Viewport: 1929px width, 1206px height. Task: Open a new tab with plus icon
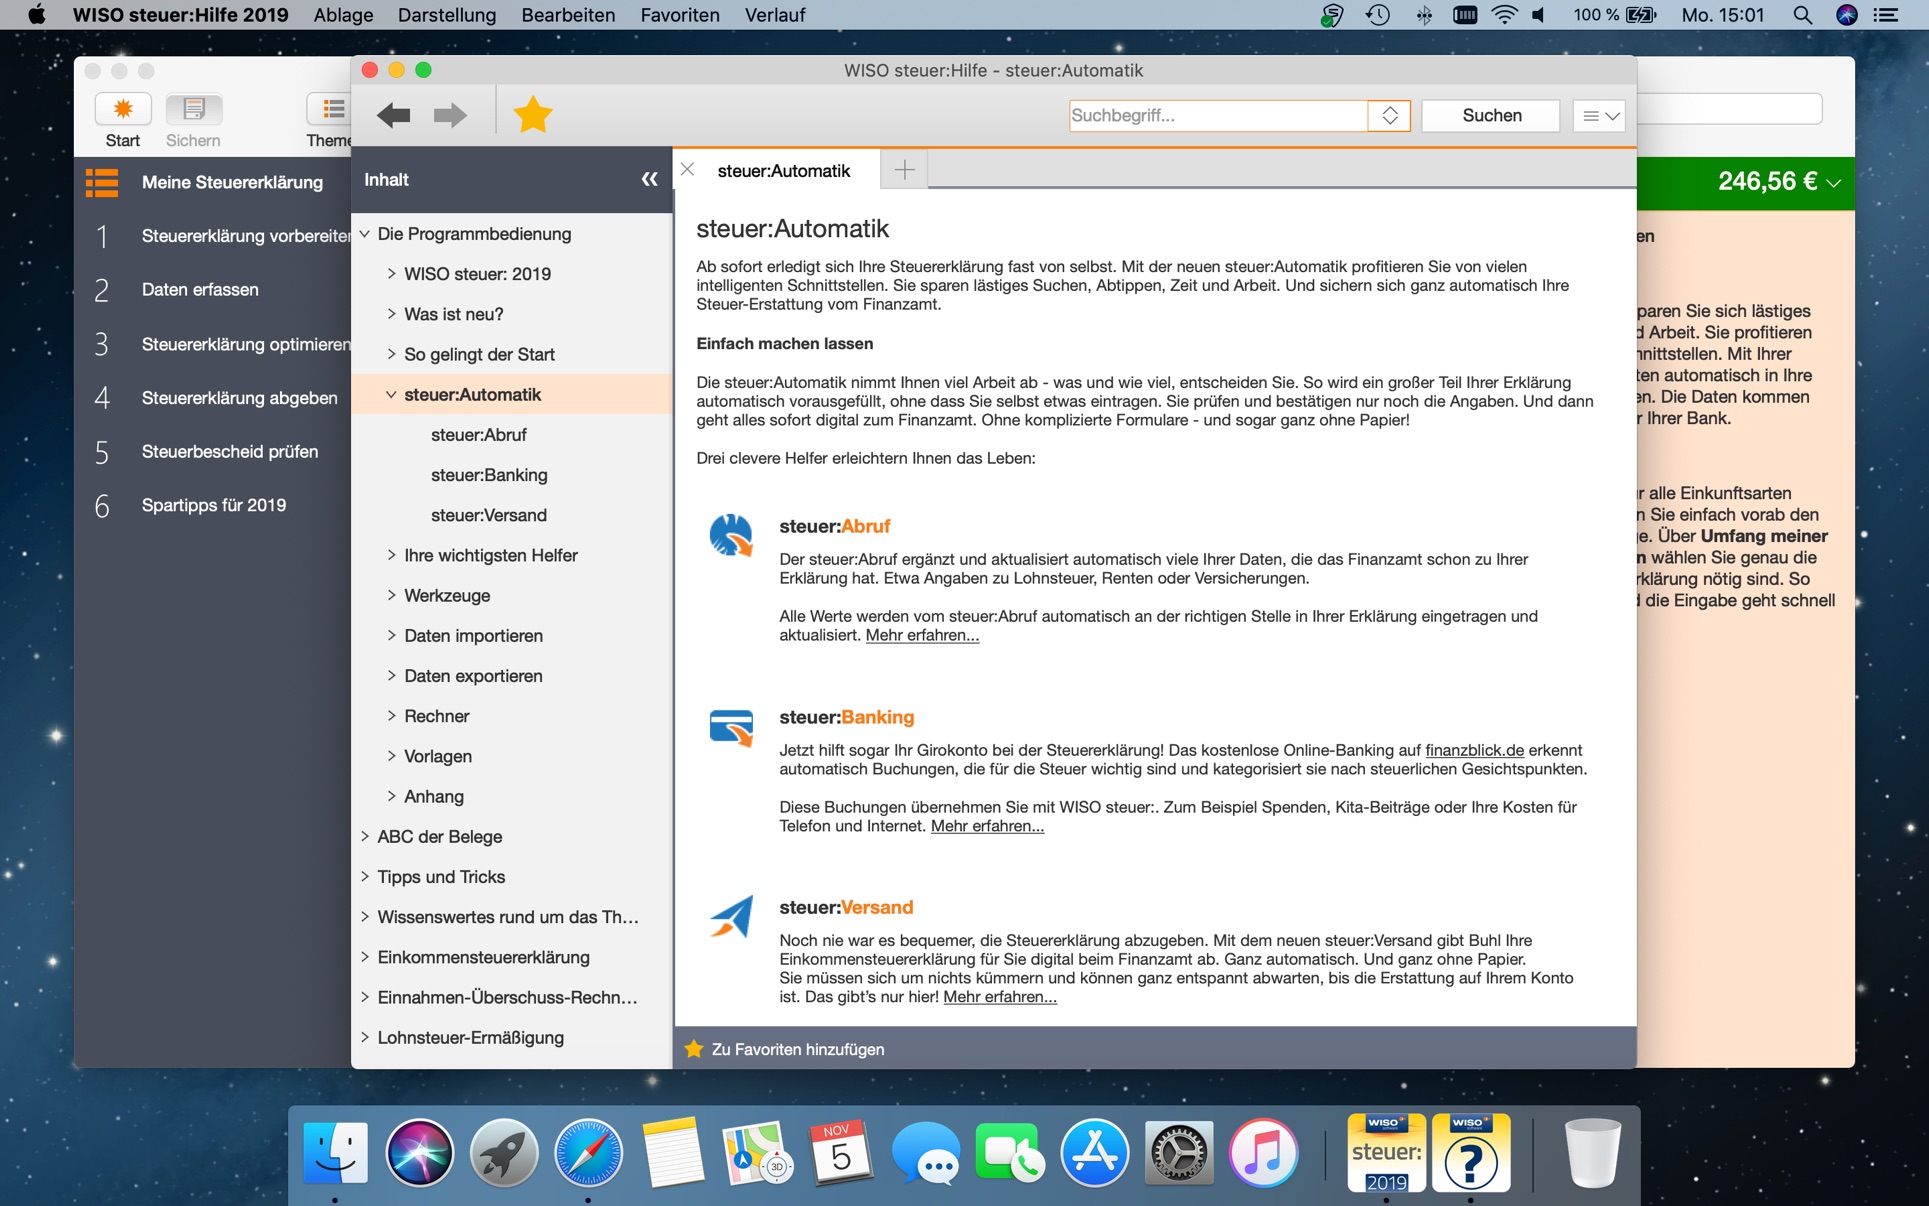click(x=904, y=170)
